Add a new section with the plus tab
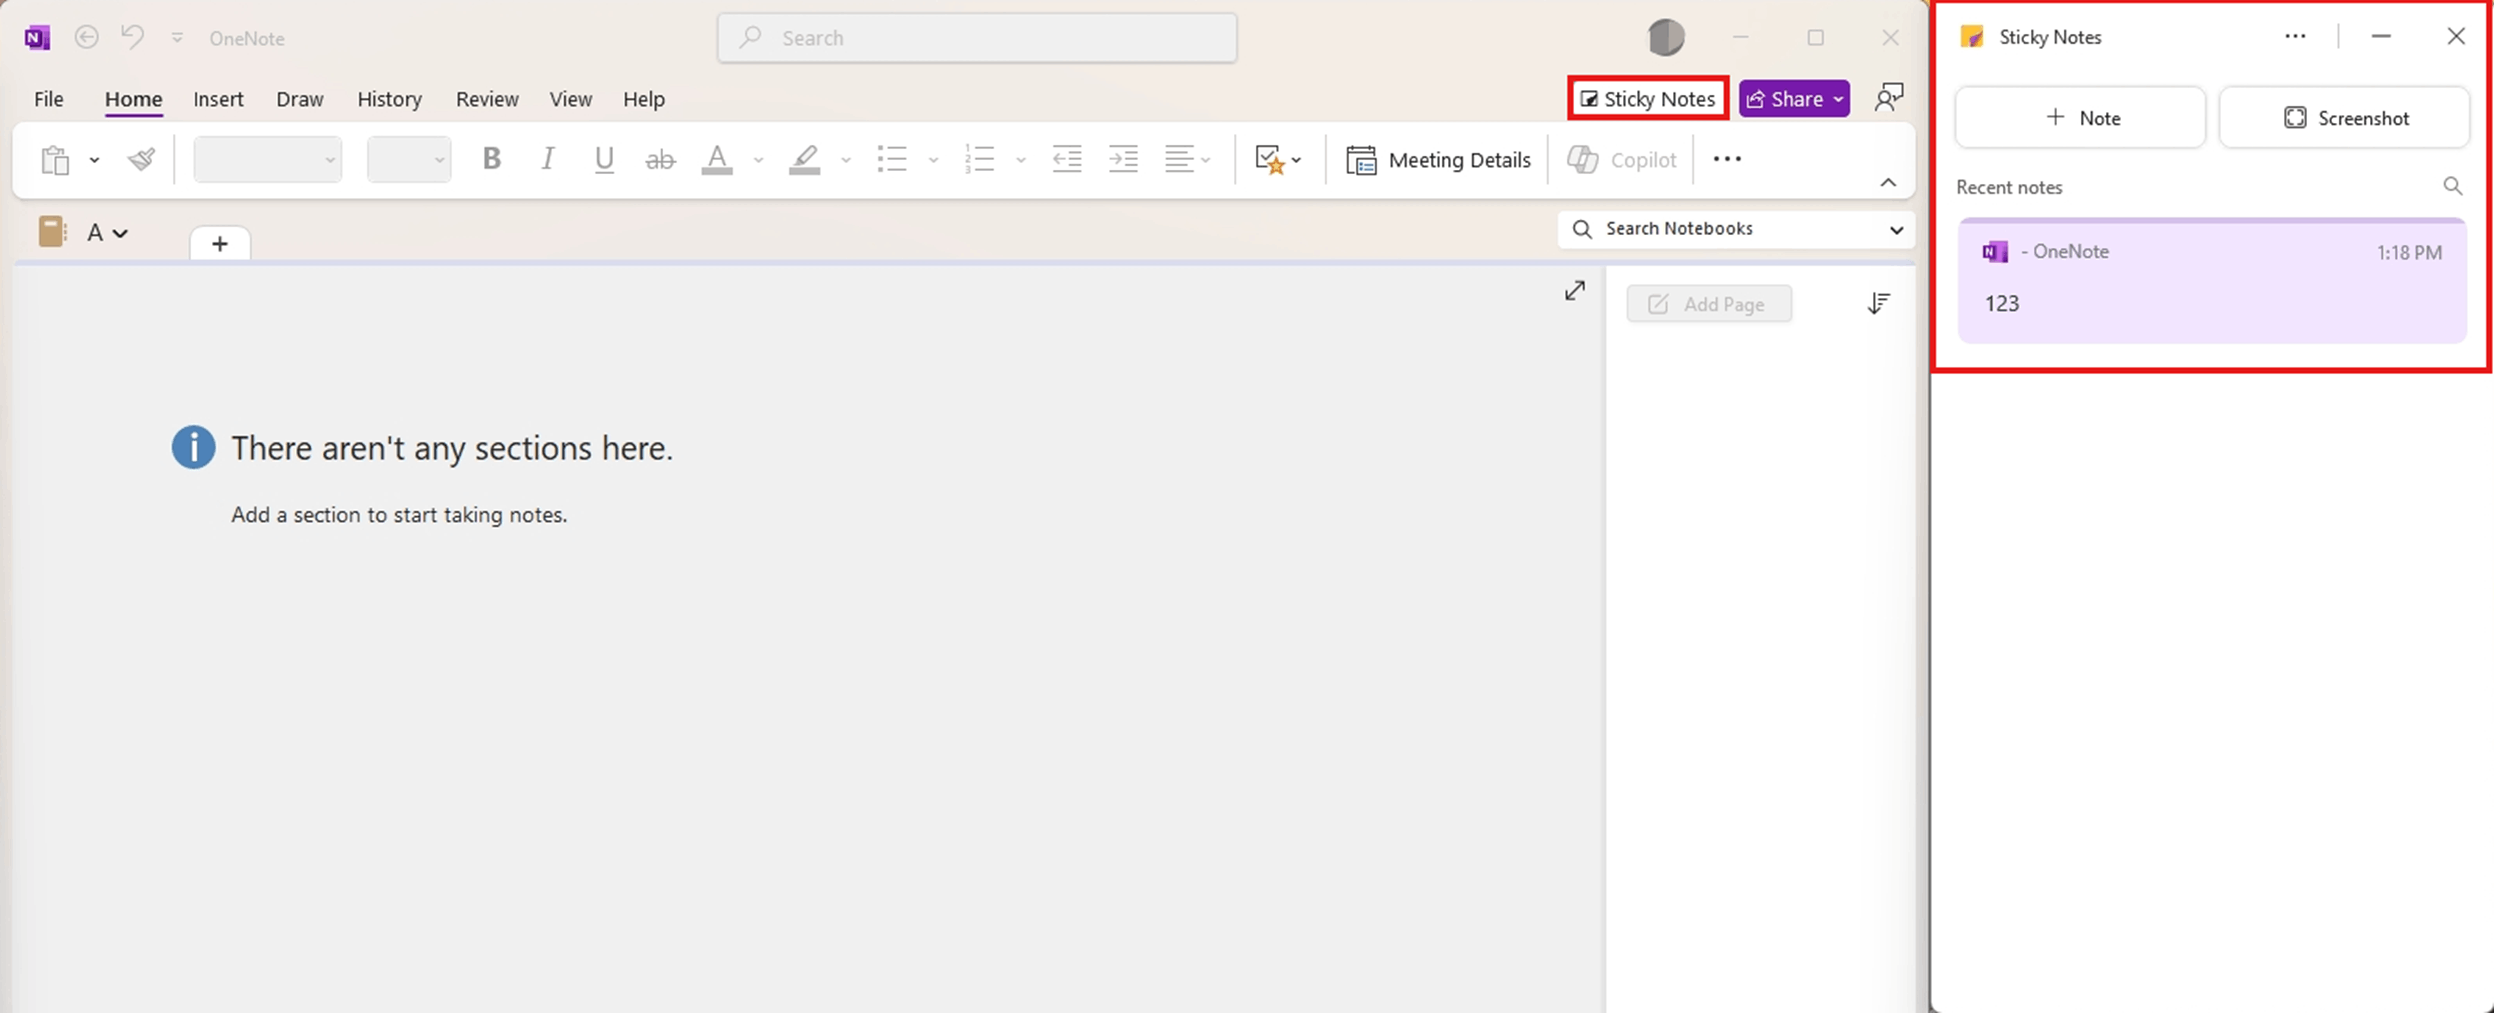Viewport: 2494px width, 1013px height. (220, 244)
